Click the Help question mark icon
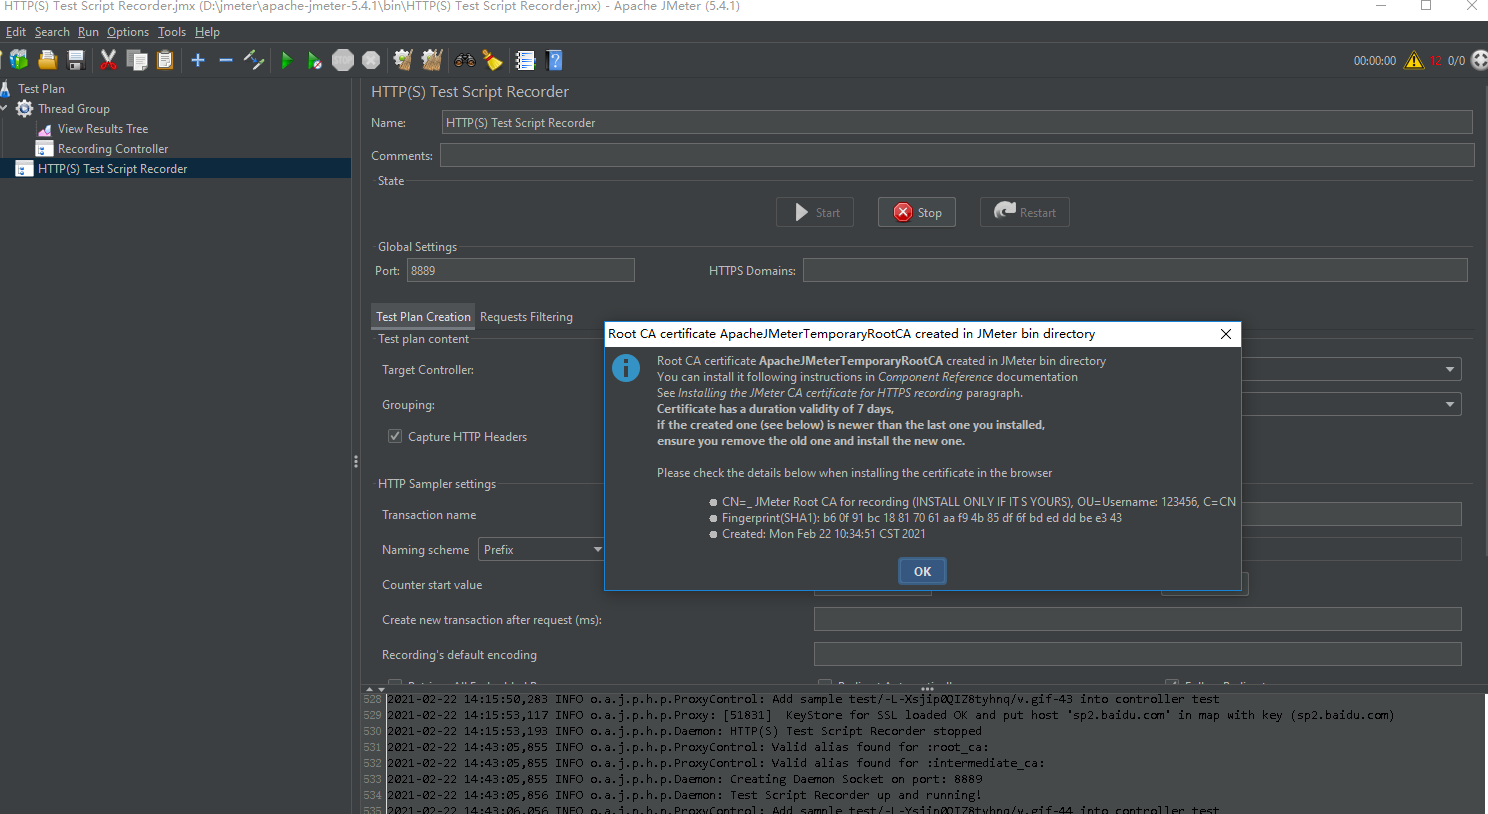Viewport: 1488px width, 814px height. [555, 60]
